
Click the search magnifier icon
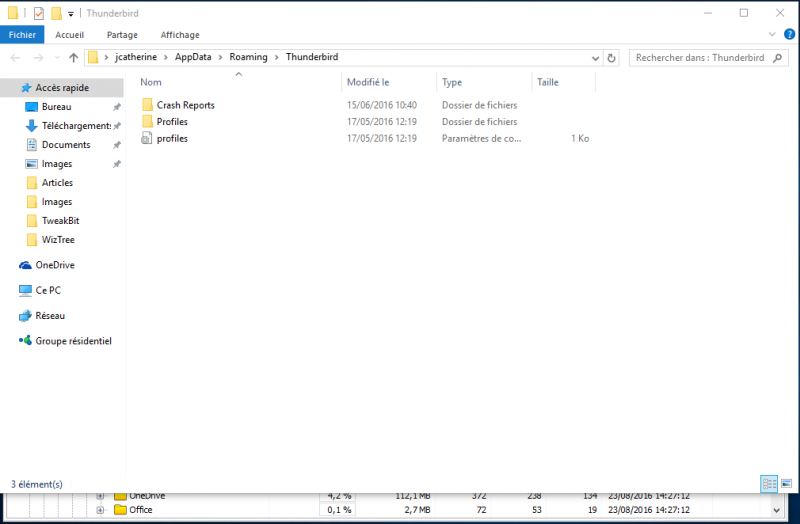coord(778,58)
